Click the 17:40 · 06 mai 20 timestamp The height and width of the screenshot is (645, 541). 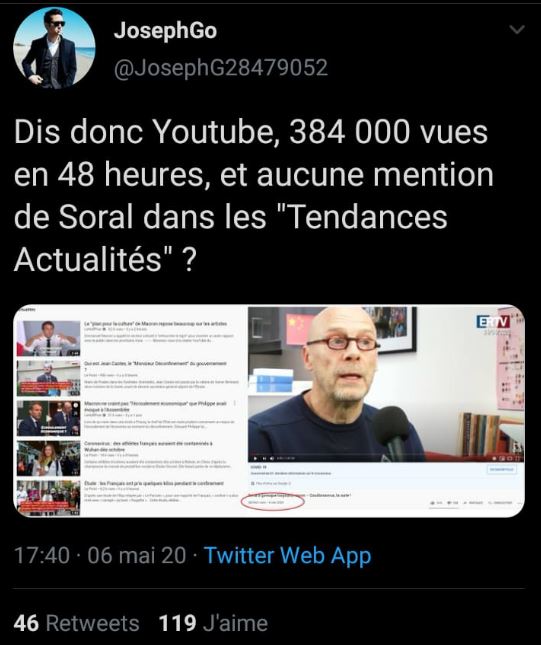tap(100, 555)
